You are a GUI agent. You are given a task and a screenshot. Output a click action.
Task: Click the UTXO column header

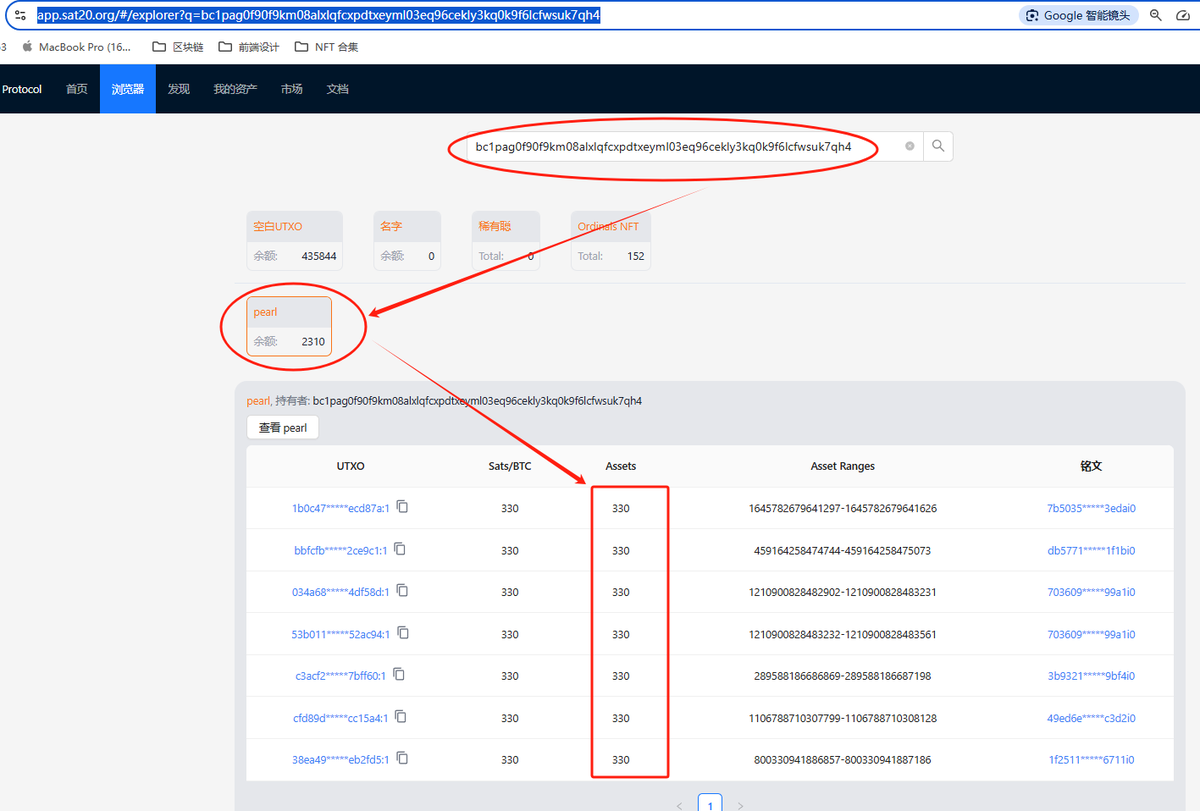click(351, 466)
